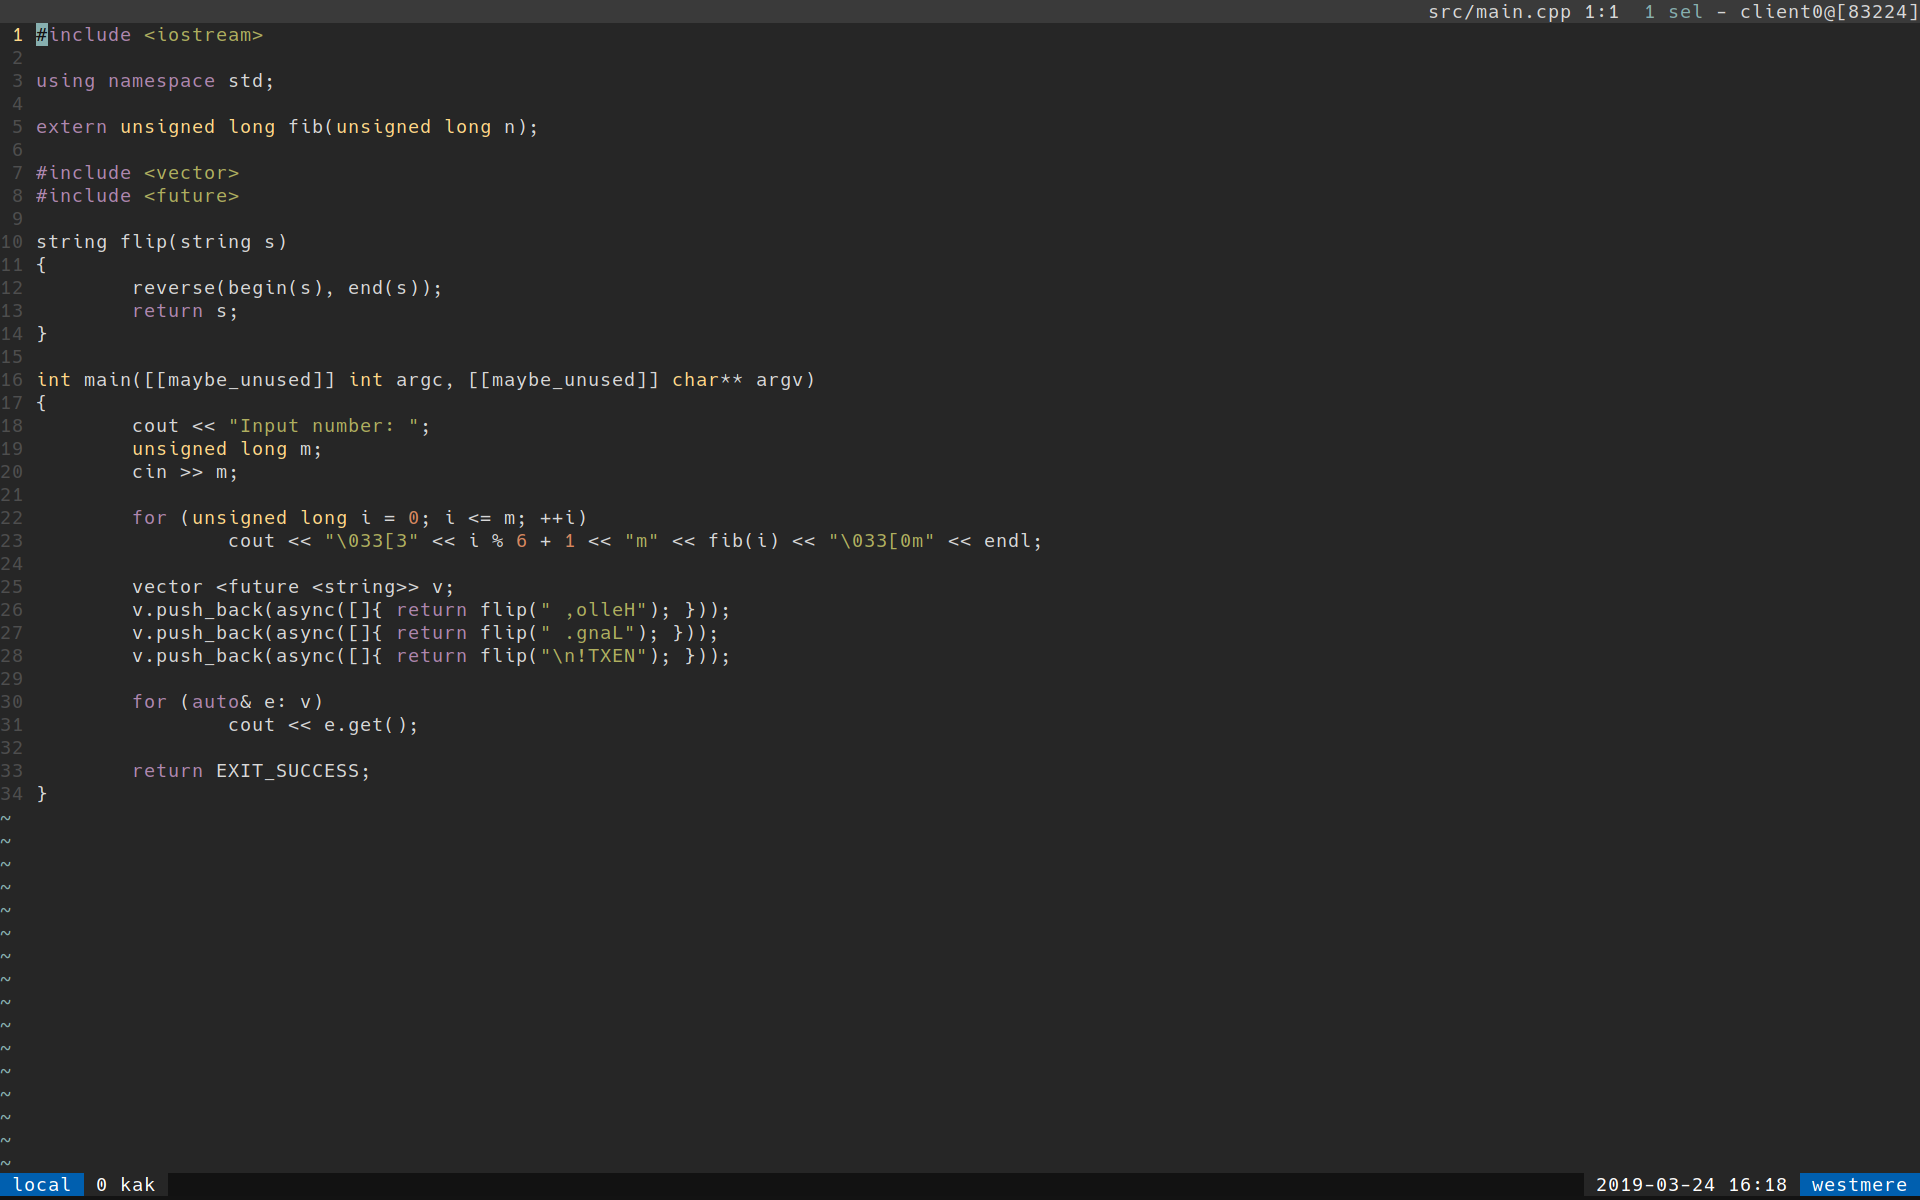Screen dimensions: 1920x1200
Task: Click the \033[3 escape sequence on line 23
Action: coord(370,540)
